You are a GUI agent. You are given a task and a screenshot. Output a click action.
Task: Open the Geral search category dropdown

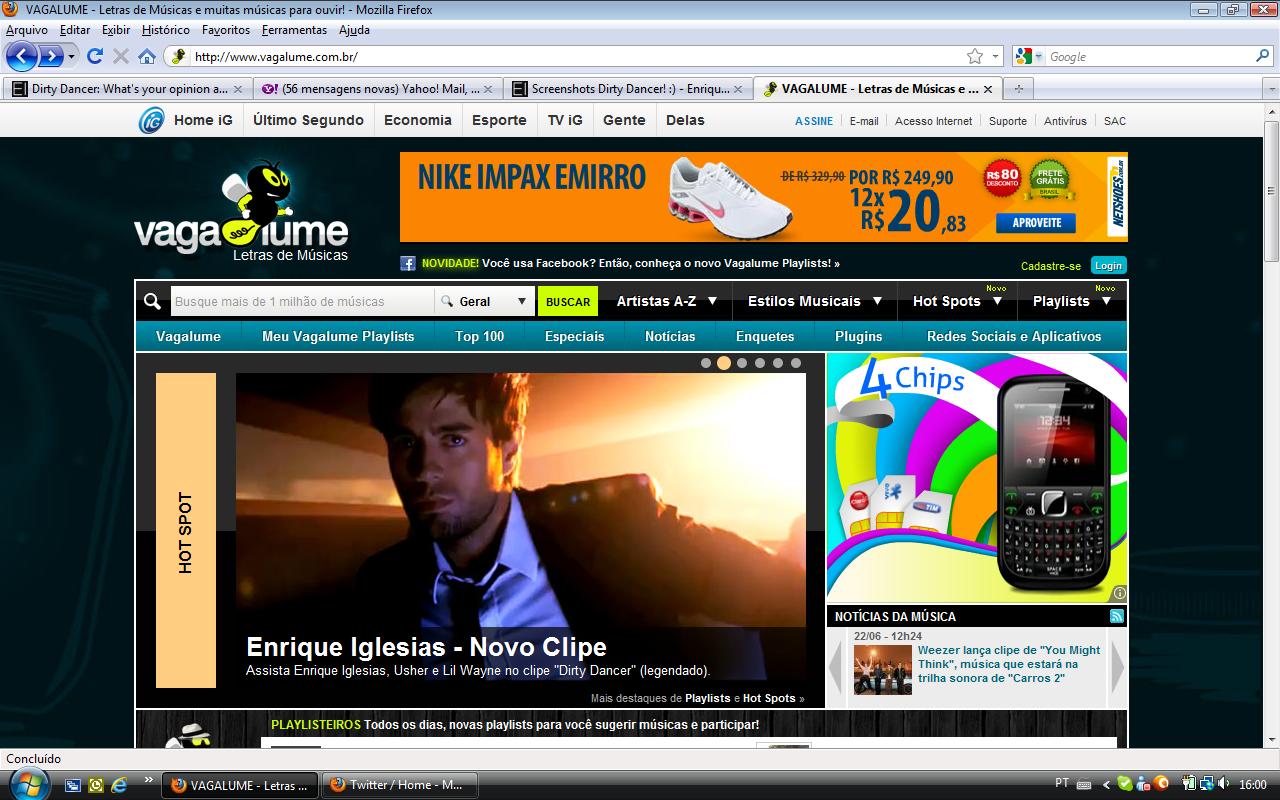(484, 301)
